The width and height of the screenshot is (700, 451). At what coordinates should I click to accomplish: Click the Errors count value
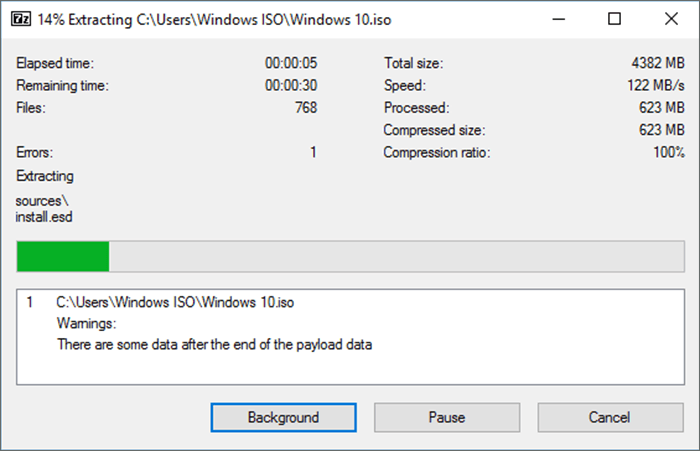[312, 153]
